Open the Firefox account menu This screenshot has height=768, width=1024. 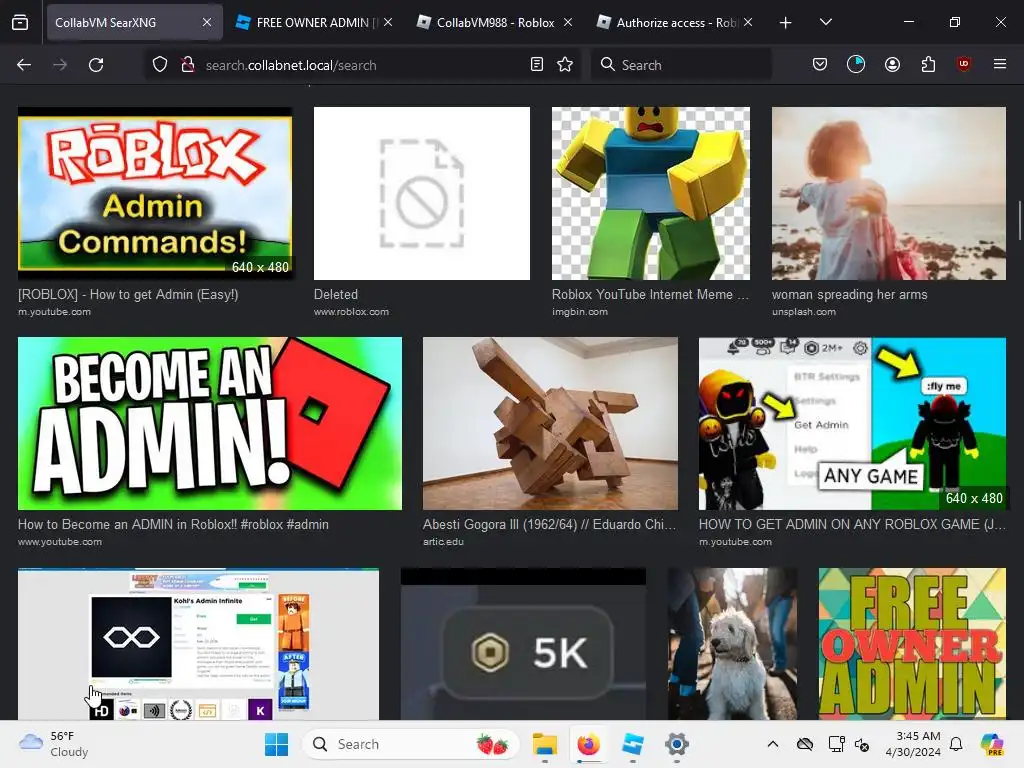(892, 64)
